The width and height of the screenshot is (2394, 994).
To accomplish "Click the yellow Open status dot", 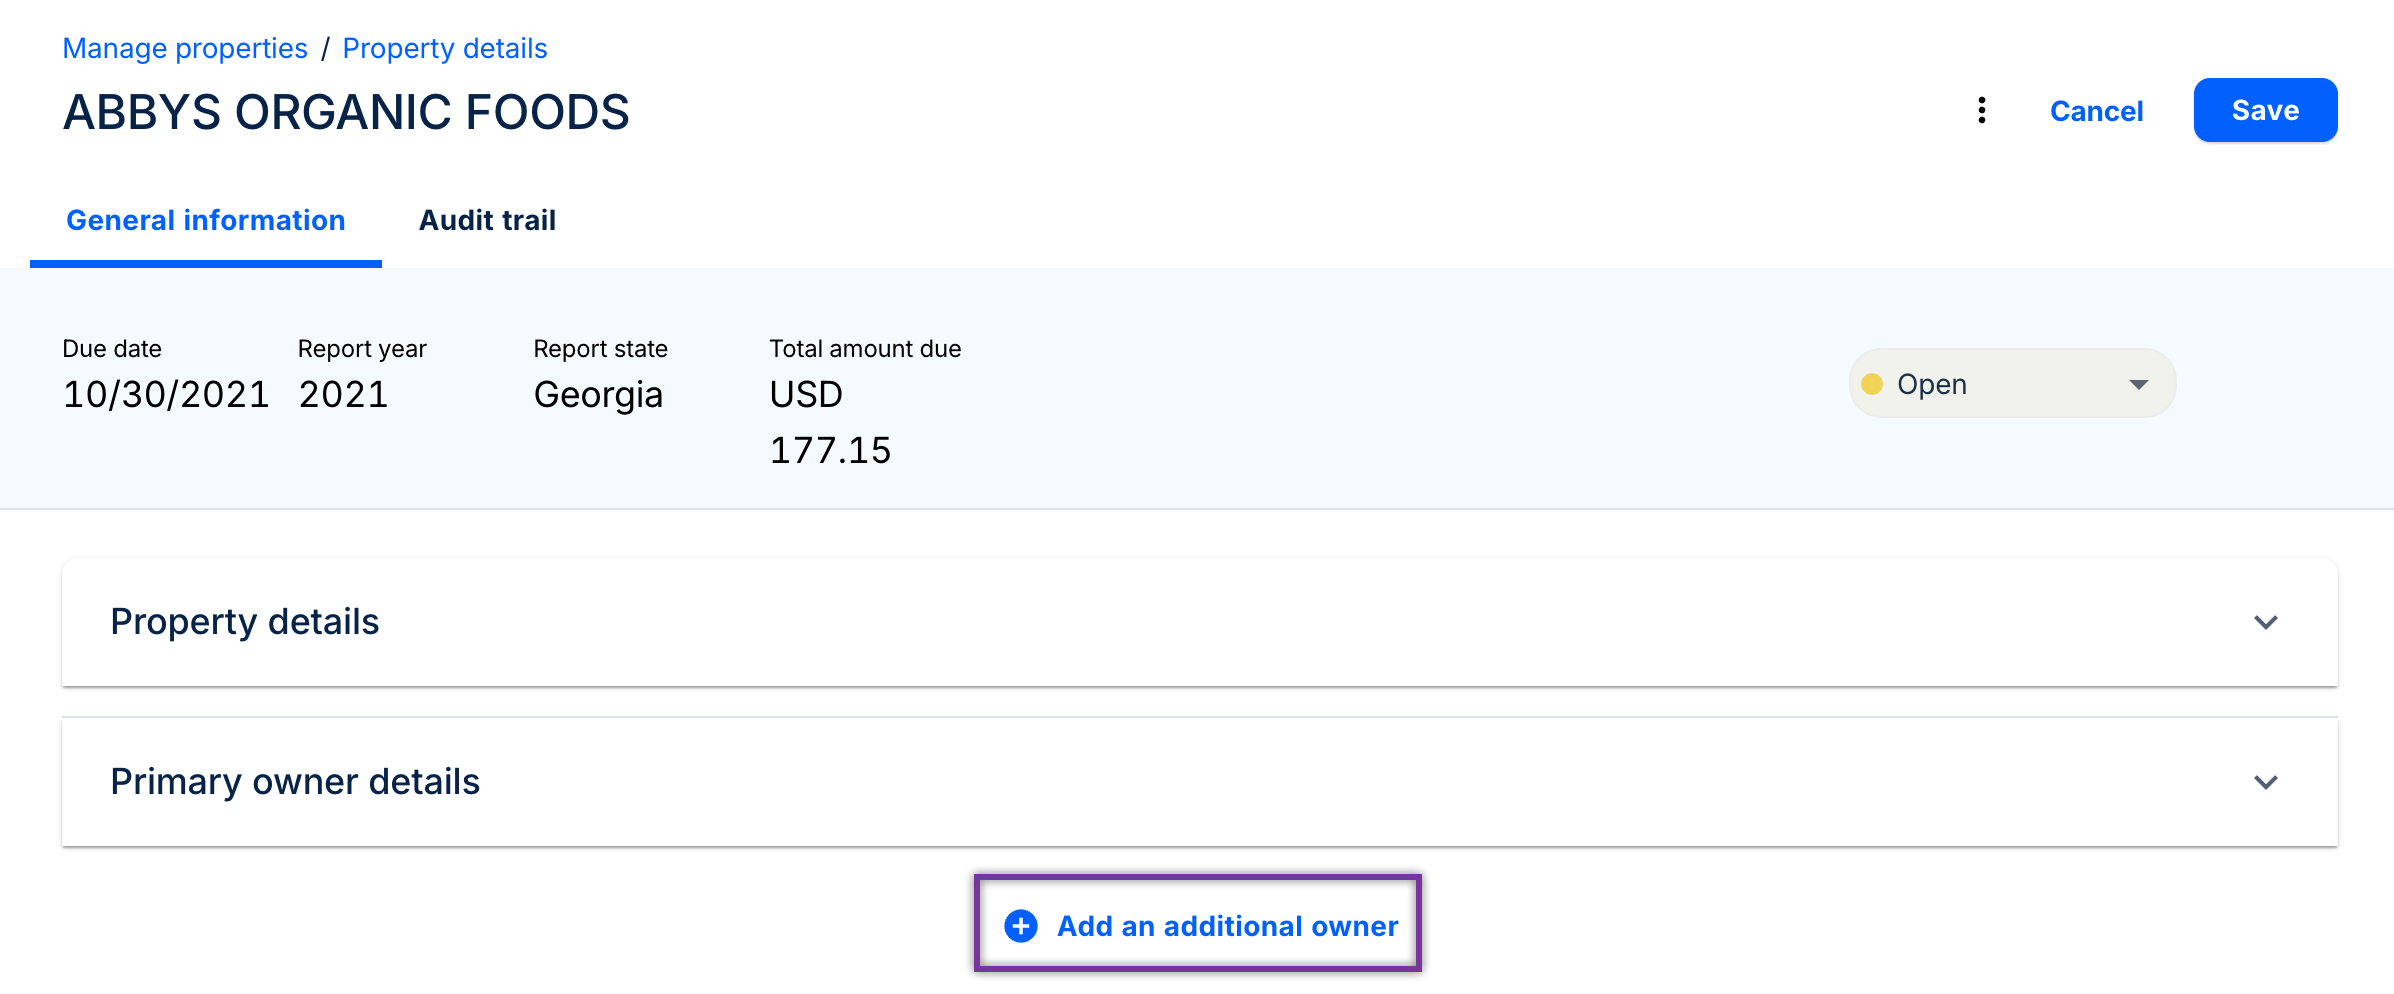I will point(1872,385).
